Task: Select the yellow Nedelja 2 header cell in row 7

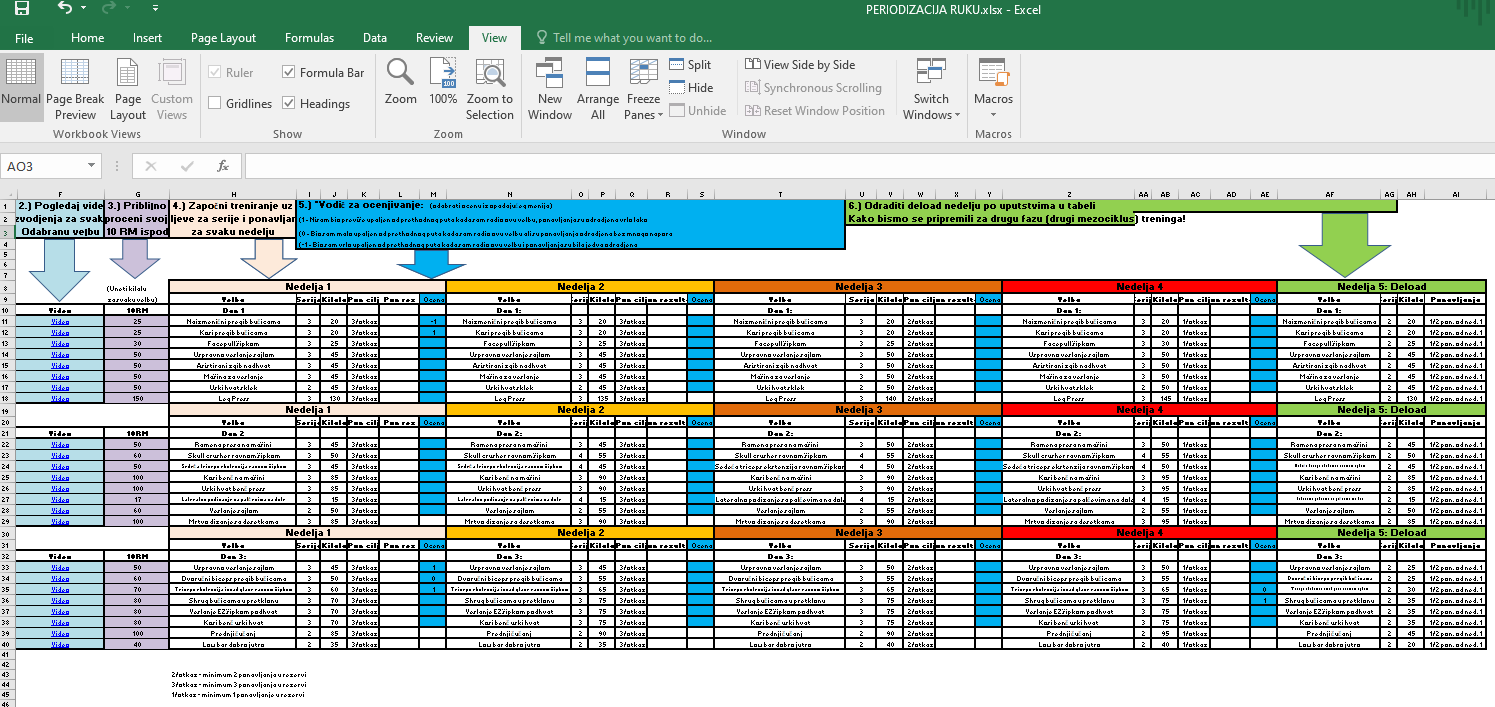Action: tap(580, 286)
